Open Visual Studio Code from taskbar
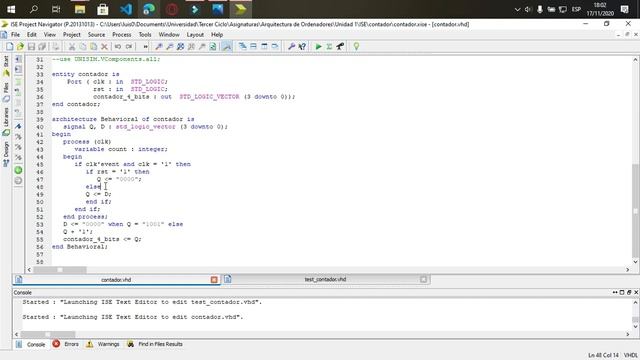The image size is (640, 360). click(x=126, y=9)
